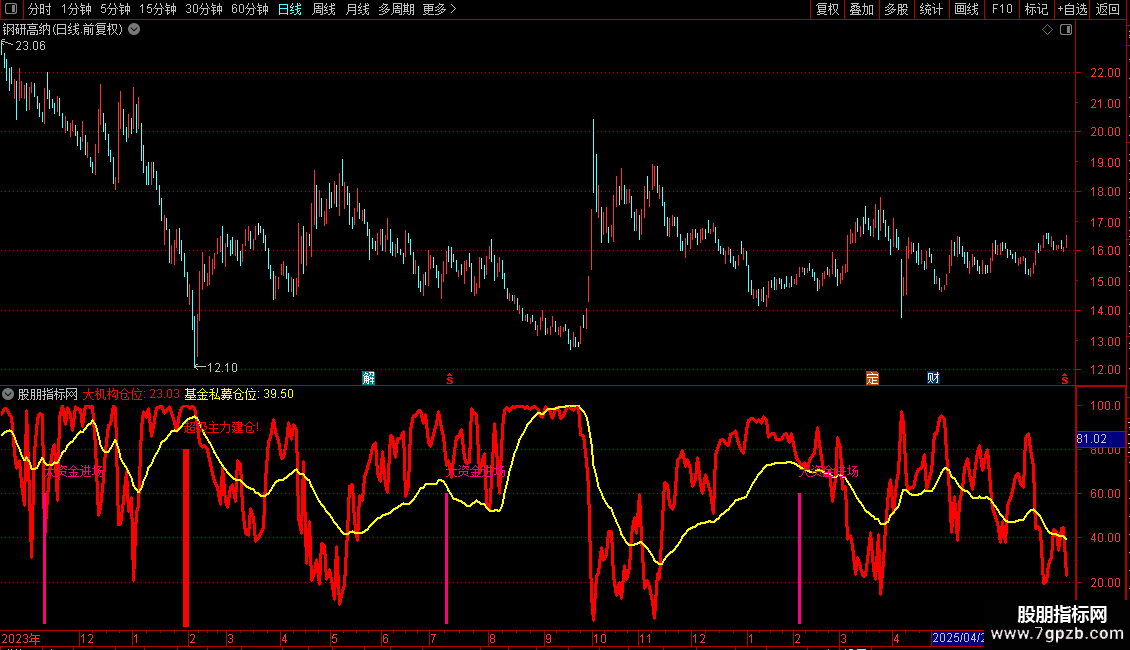
Task: Expand the 更多 periods menu
Action: [x=439, y=10]
